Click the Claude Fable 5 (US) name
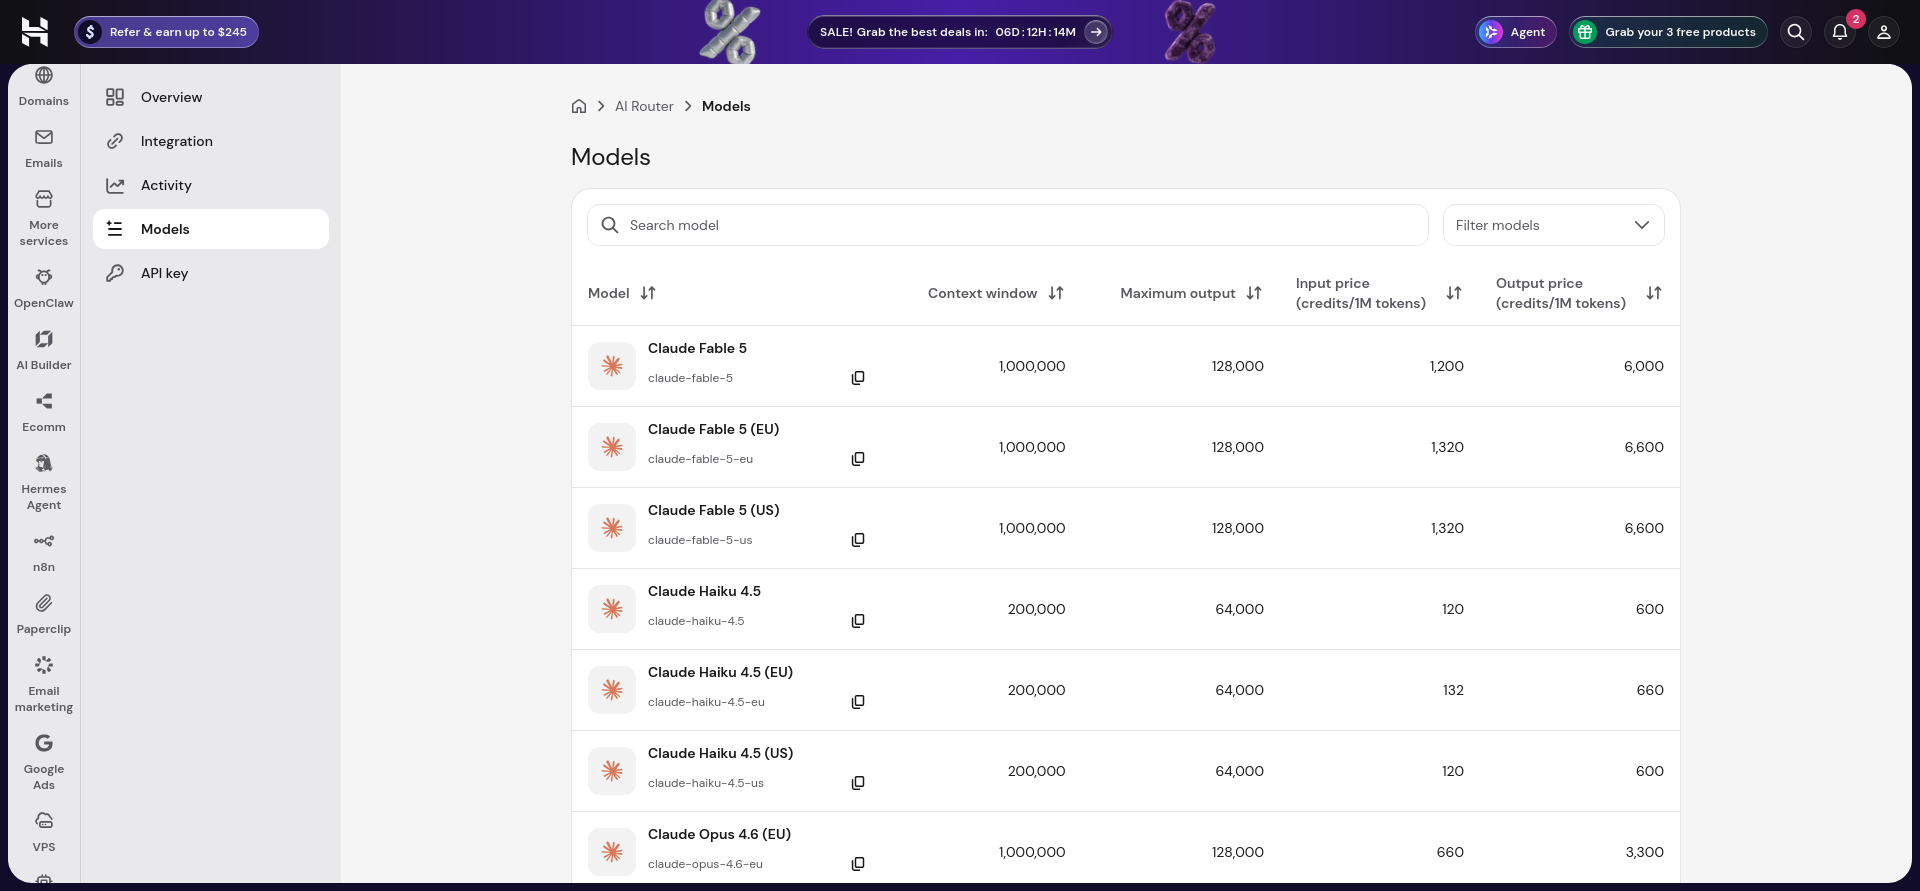Viewport: 1920px width, 891px height. point(714,510)
